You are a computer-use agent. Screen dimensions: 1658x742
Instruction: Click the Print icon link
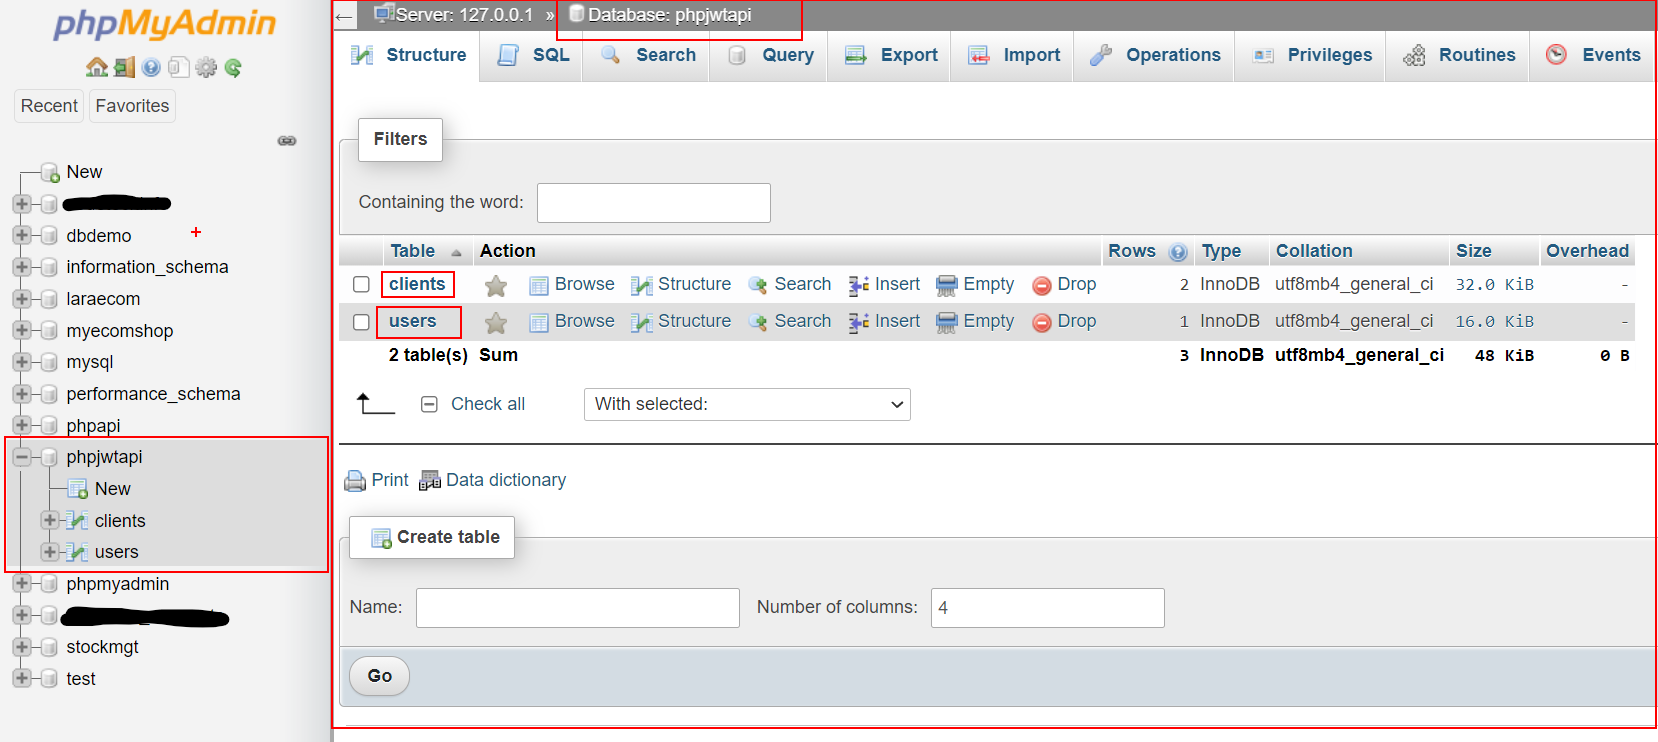376,480
